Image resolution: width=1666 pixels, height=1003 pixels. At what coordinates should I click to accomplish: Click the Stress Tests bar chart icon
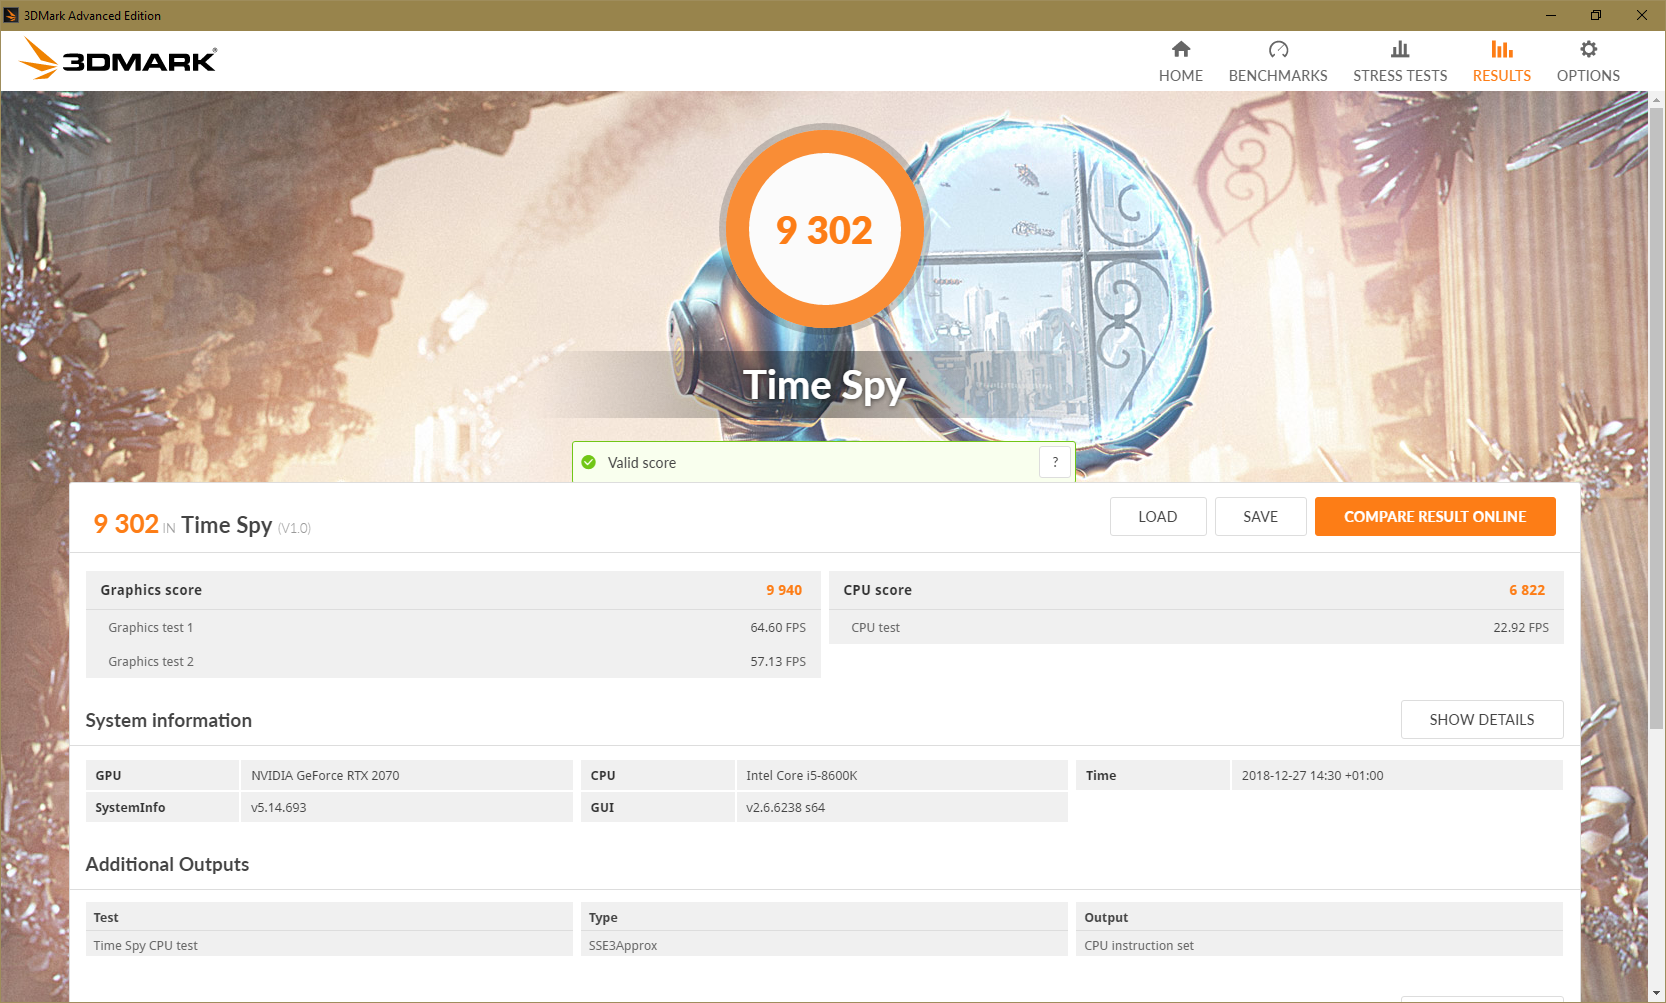tap(1400, 49)
